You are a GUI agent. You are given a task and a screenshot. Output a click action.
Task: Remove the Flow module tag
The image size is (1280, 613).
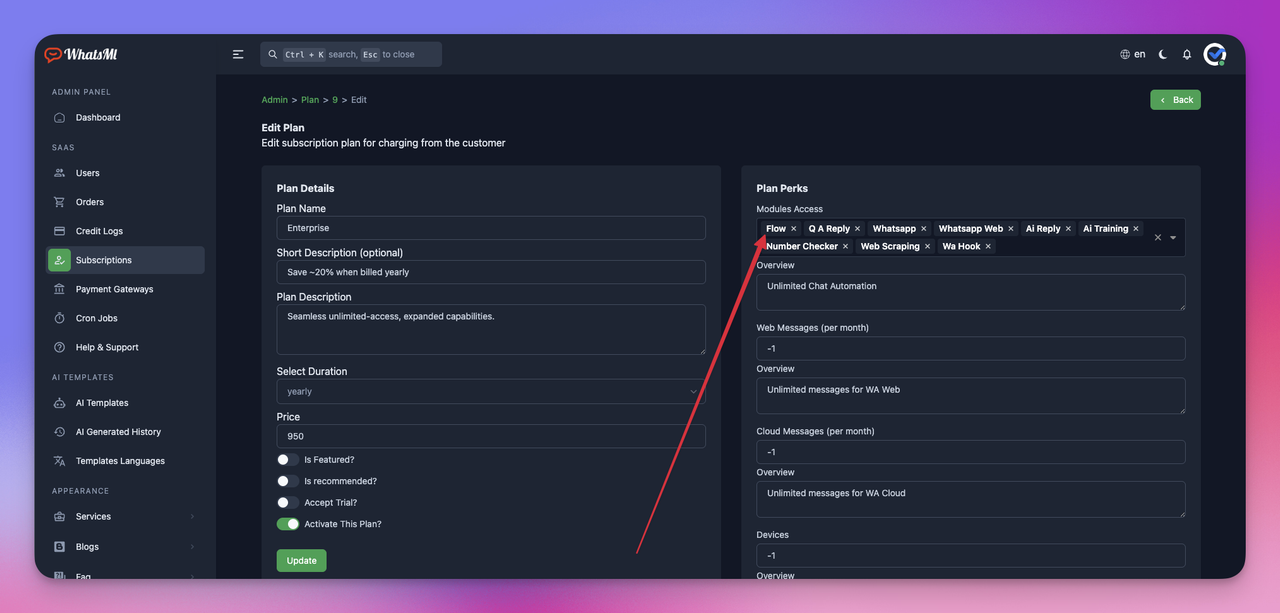click(794, 229)
